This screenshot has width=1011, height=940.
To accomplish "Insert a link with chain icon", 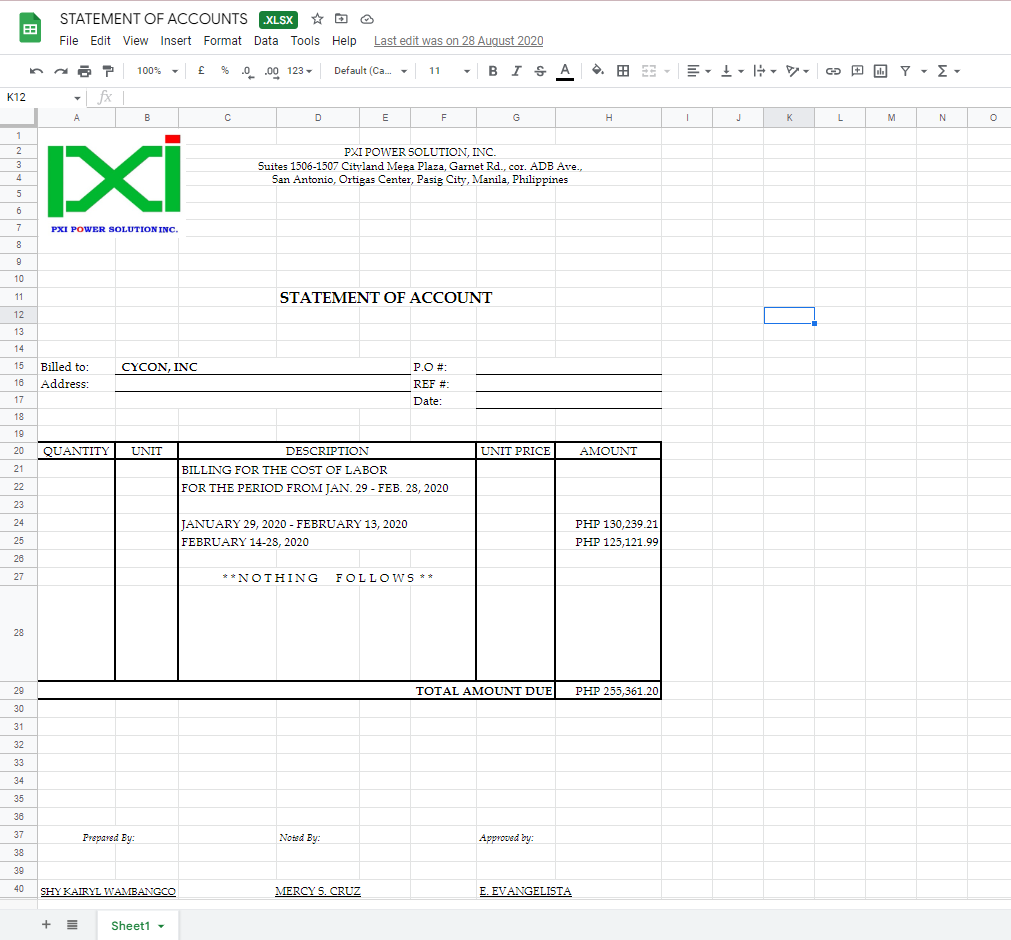I will [833, 71].
